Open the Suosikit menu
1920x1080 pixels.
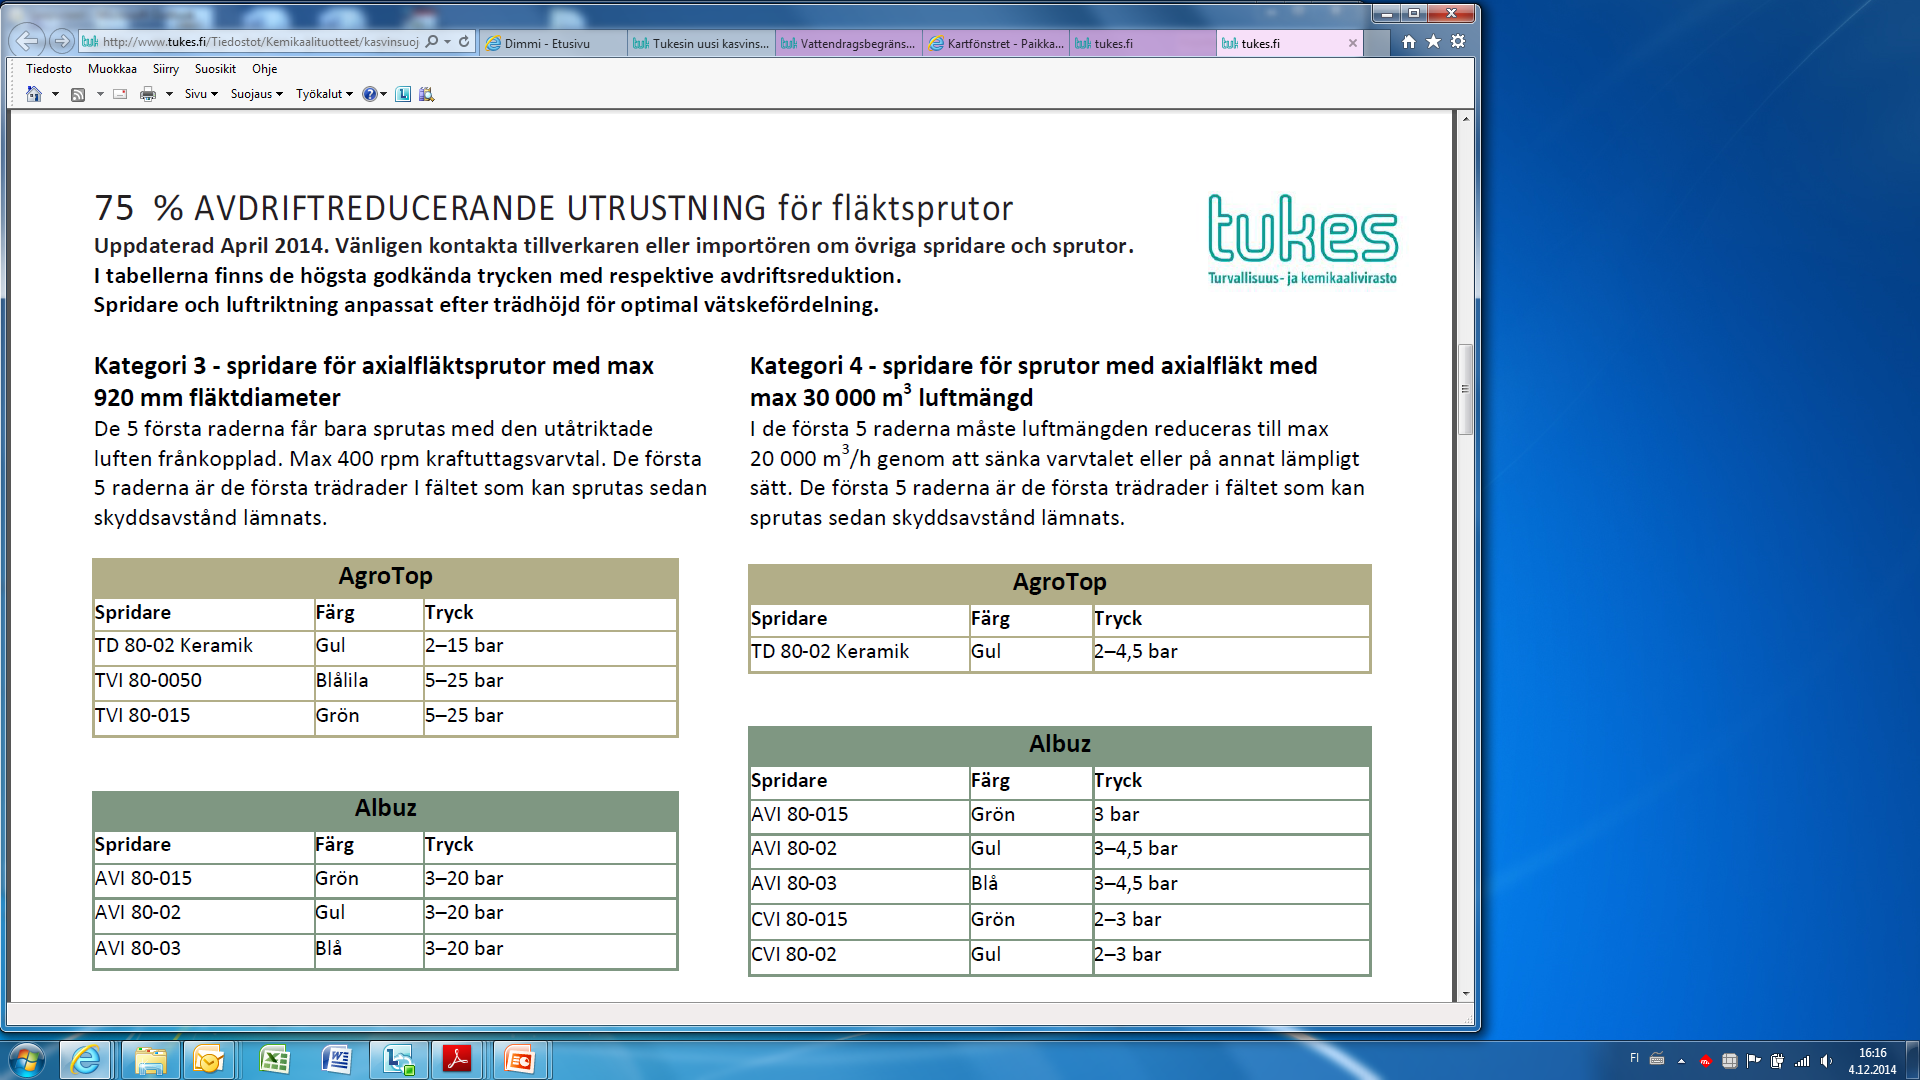click(x=215, y=69)
